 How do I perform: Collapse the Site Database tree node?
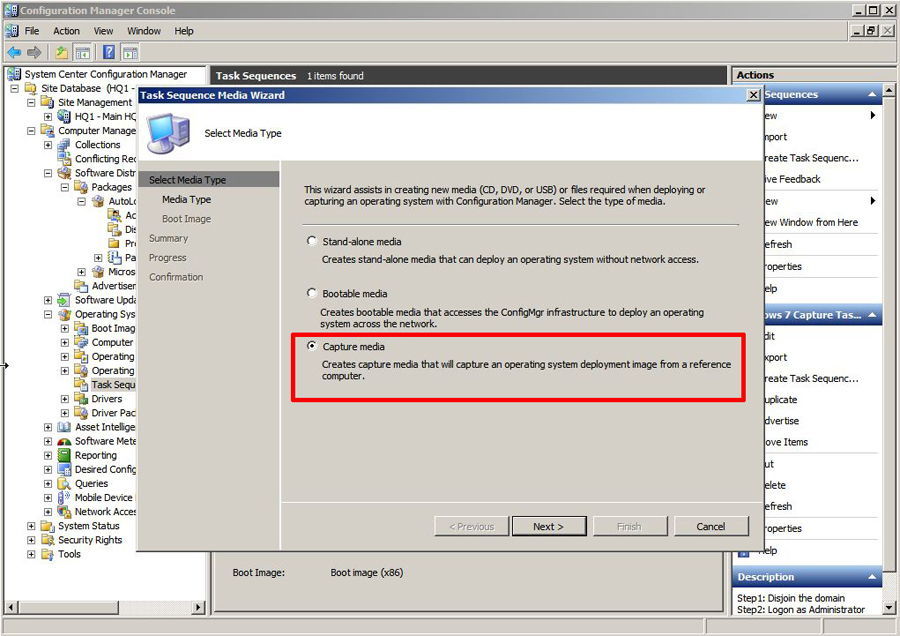click(x=14, y=88)
